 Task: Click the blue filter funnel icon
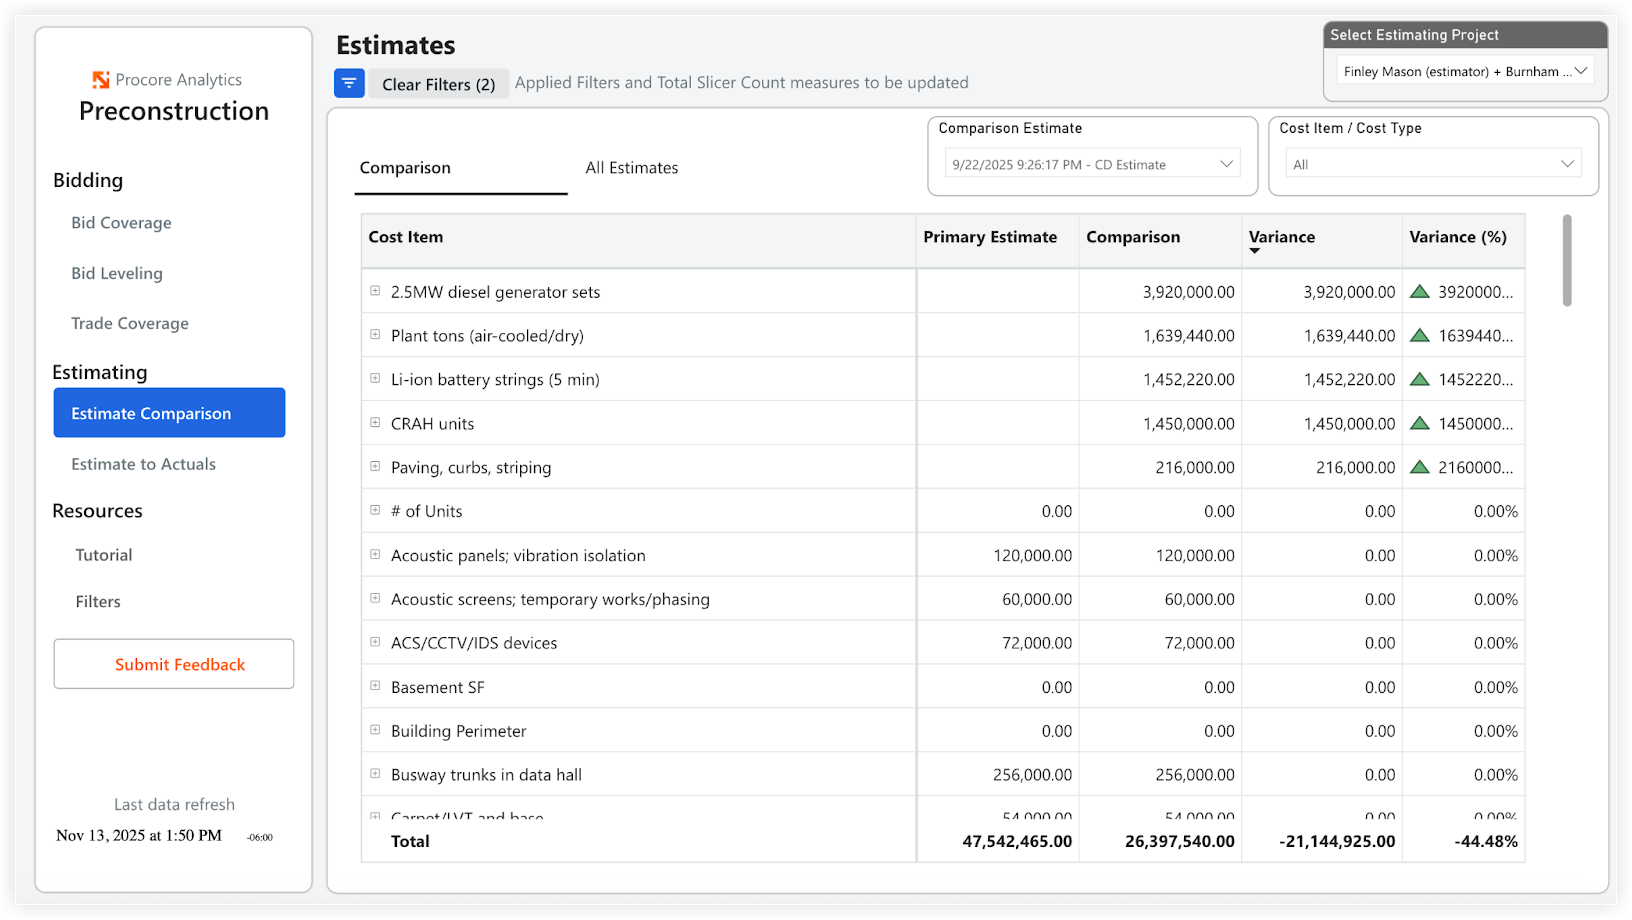point(348,83)
